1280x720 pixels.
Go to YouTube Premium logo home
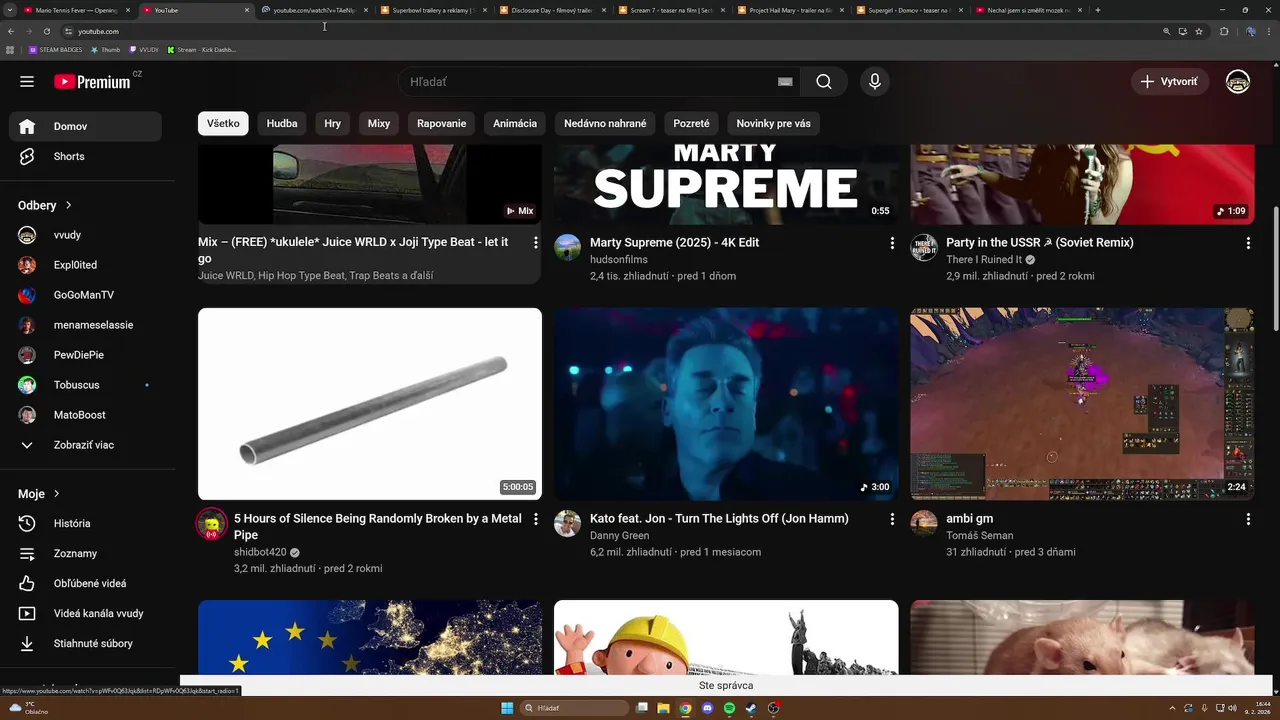(92, 82)
